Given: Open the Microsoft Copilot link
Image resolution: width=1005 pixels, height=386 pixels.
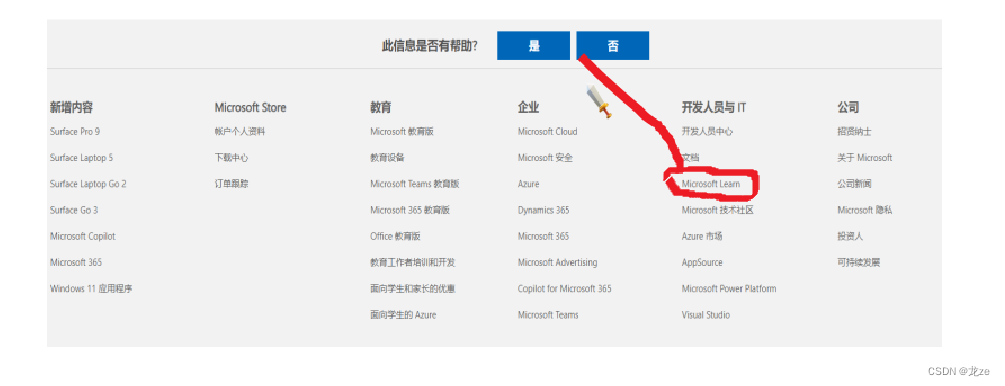Looking at the screenshot, I should [83, 237].
